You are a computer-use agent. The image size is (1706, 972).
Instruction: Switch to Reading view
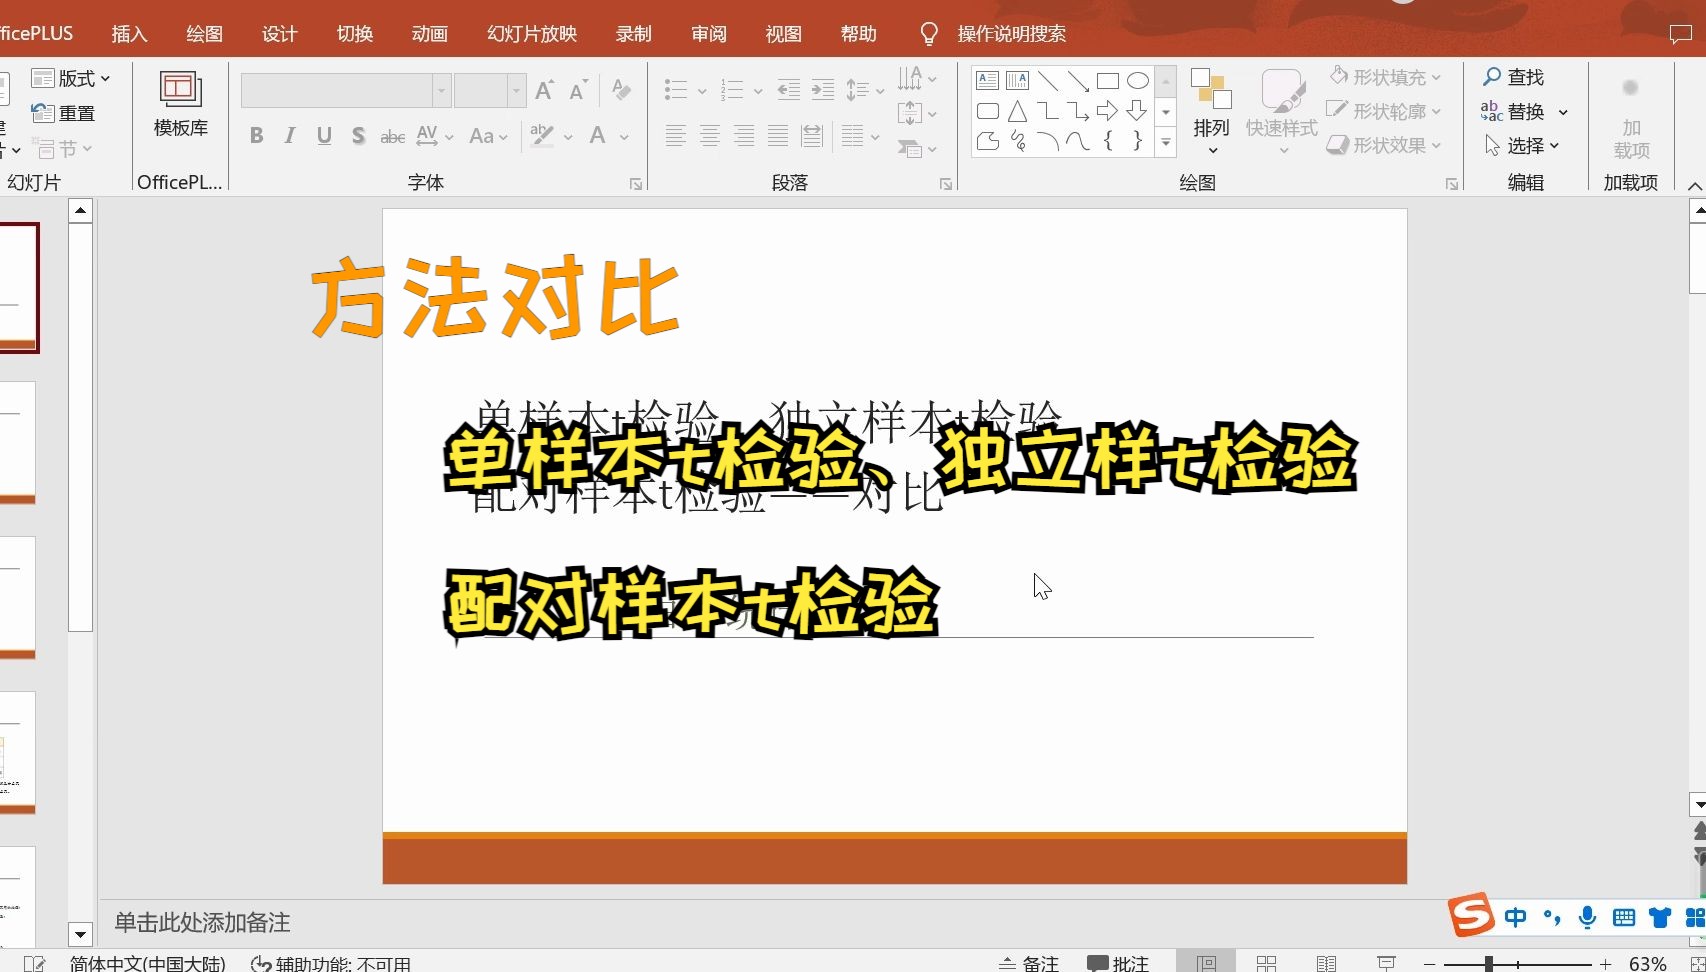point(1326,963)
